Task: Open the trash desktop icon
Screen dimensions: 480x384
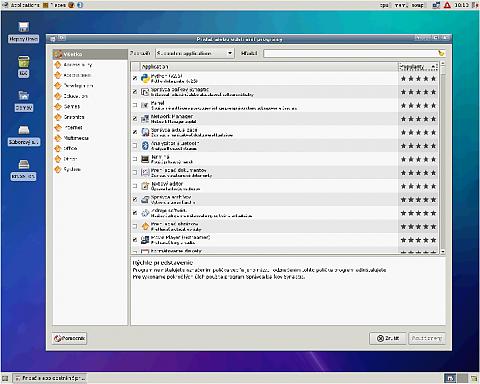Action: click(x=23, y=62)
